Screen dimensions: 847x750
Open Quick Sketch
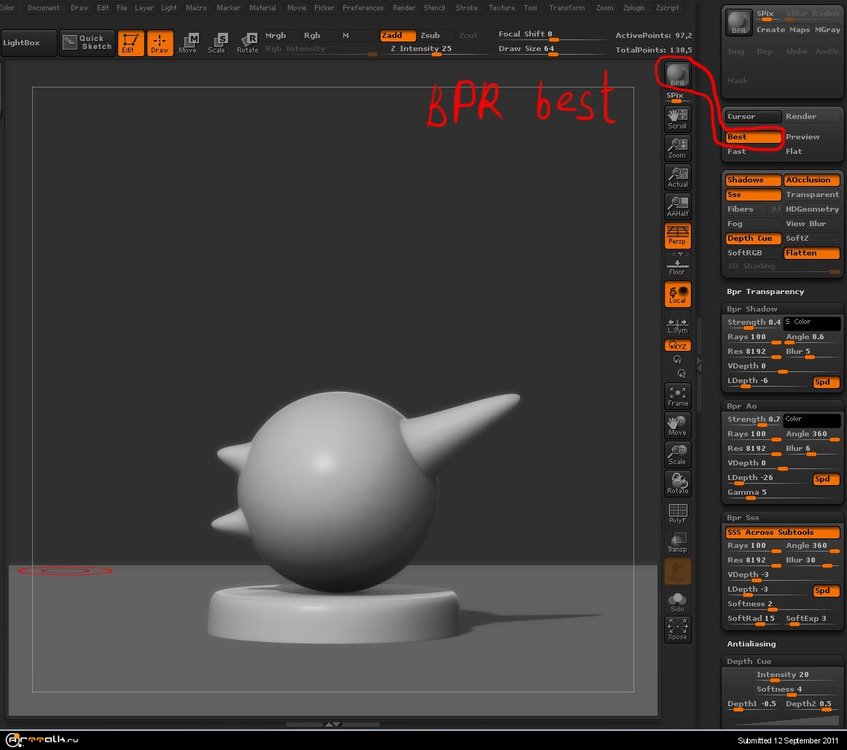point(86,43)
